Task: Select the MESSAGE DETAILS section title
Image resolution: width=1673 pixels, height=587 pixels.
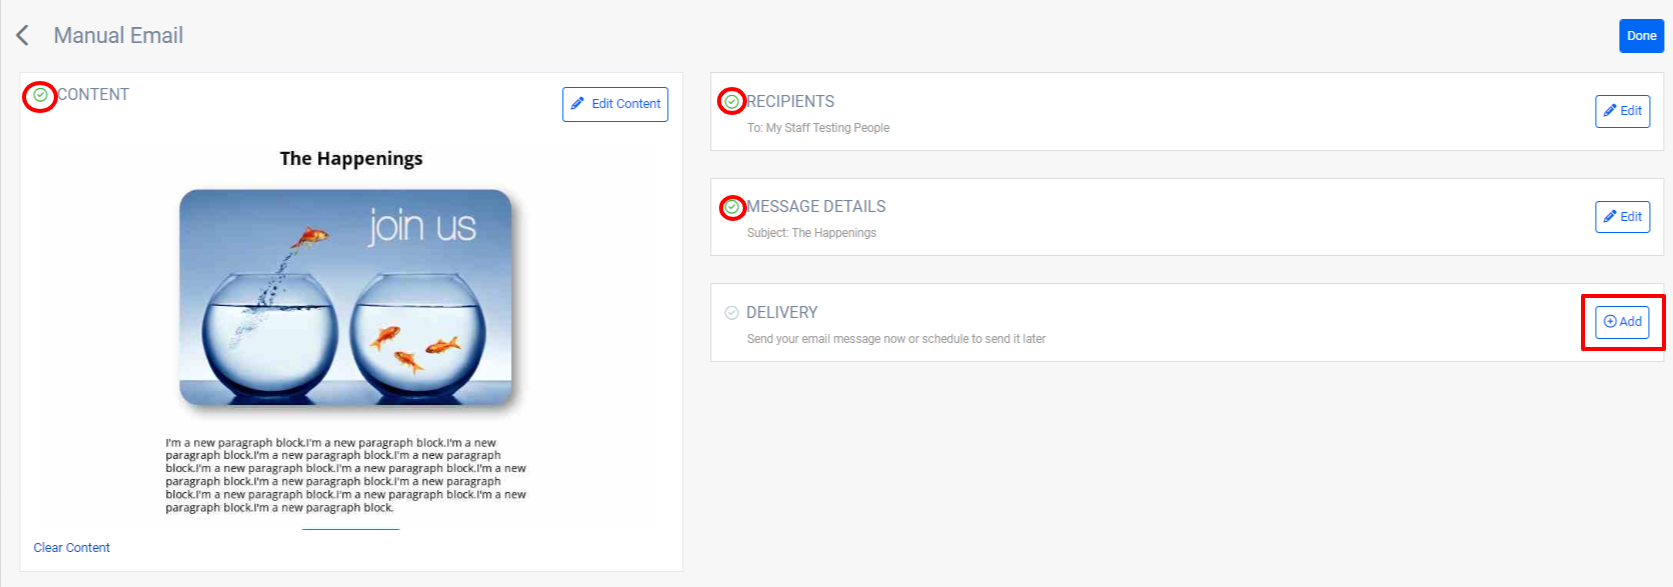Action: (x=816, y=207)
